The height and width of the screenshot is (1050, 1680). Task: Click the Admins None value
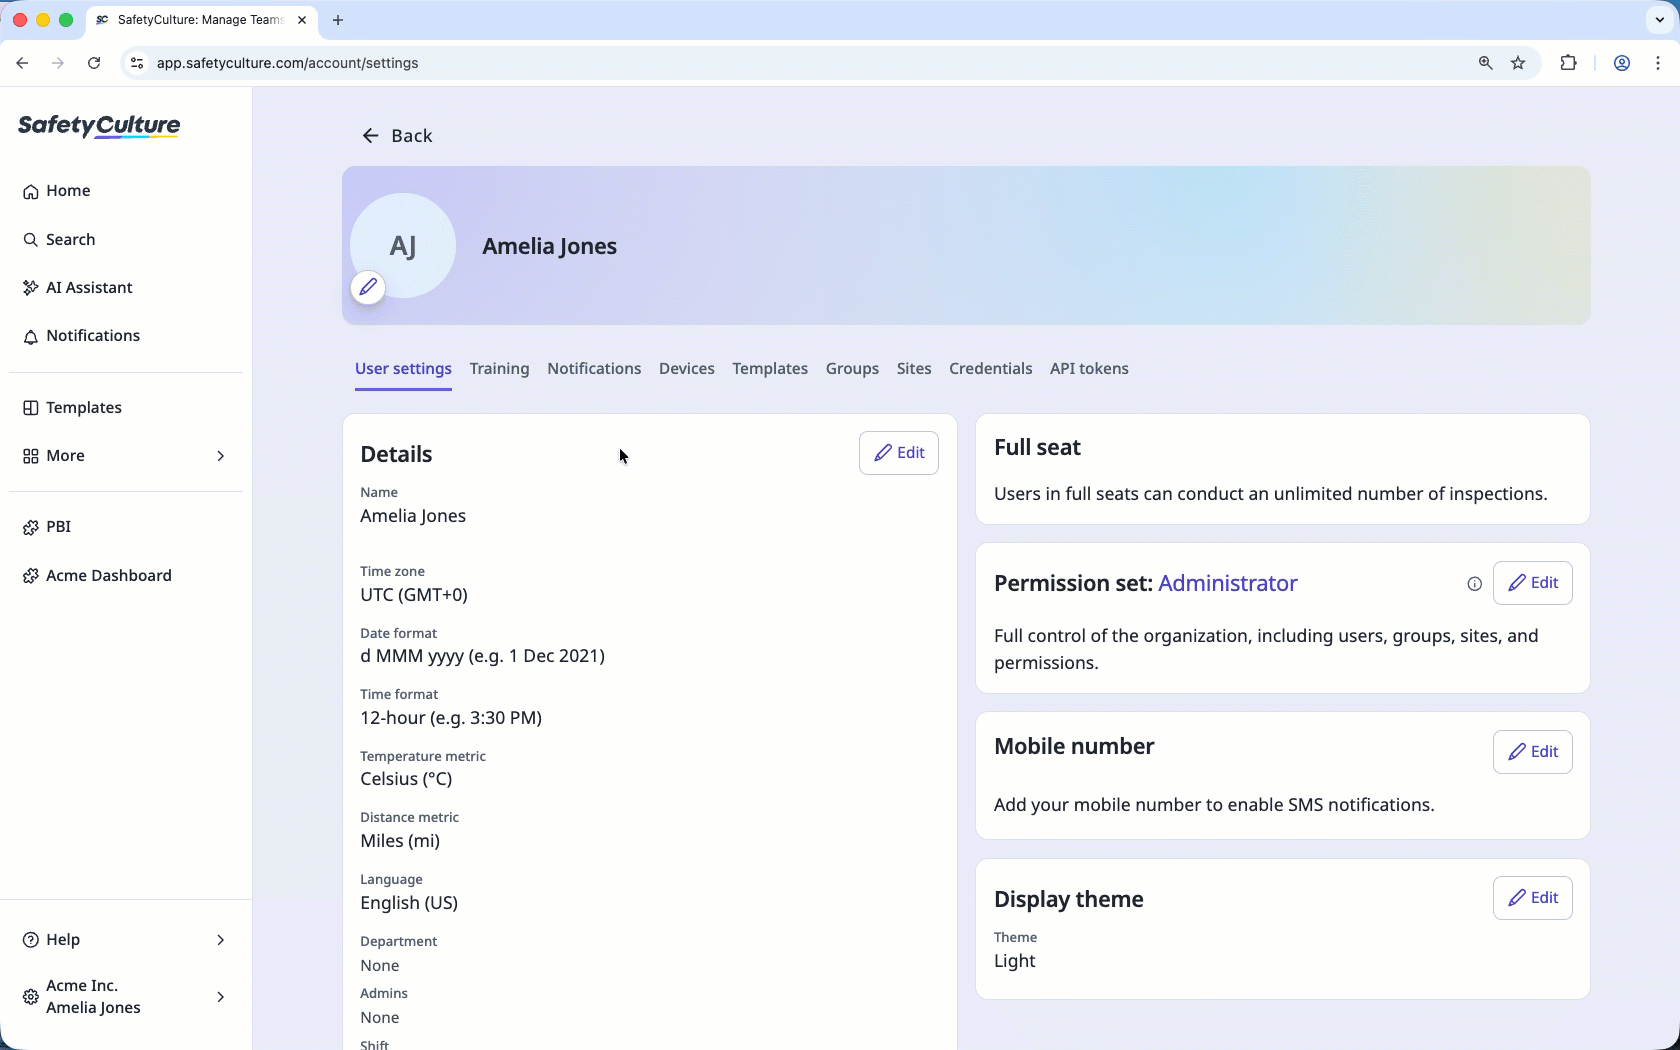point(380,1018)
